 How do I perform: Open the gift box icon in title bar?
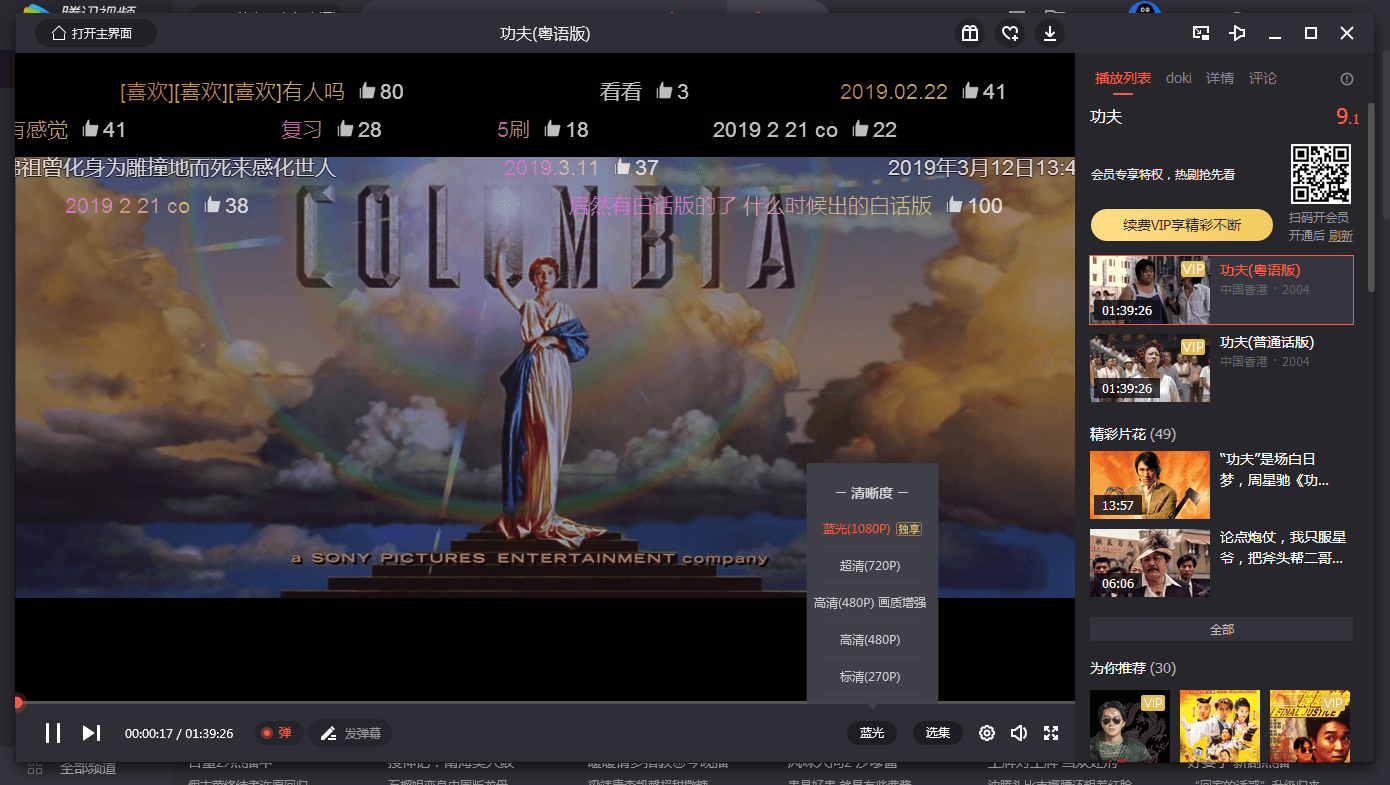(969, 33)
